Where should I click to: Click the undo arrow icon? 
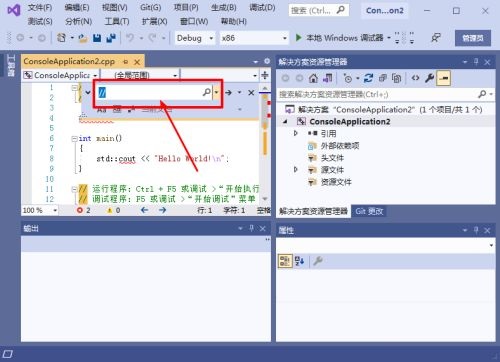point(130,38)
